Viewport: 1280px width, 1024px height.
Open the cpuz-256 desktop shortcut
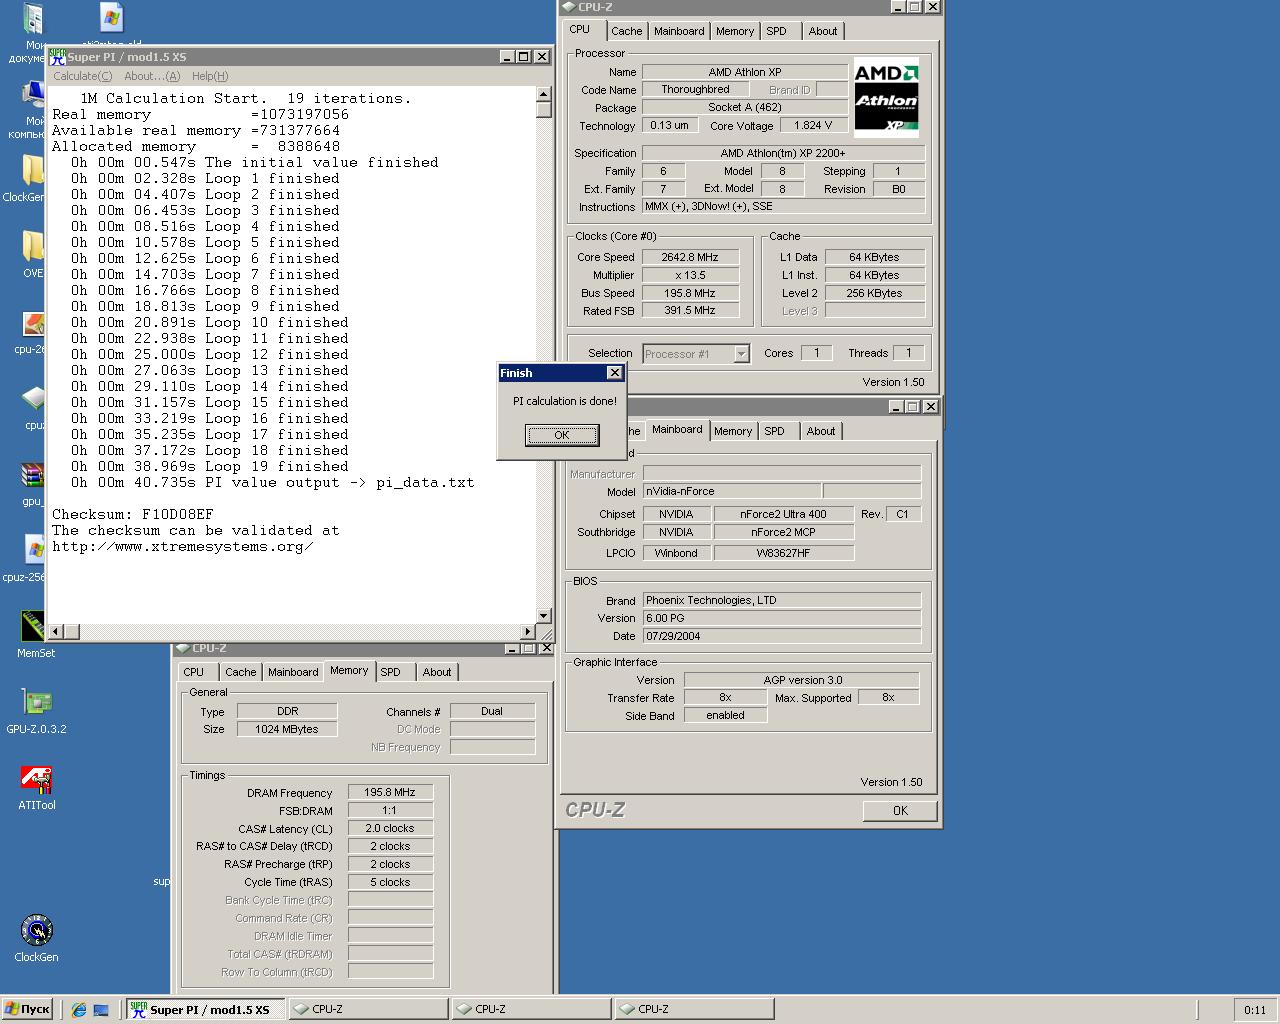[x=33, y=550]
